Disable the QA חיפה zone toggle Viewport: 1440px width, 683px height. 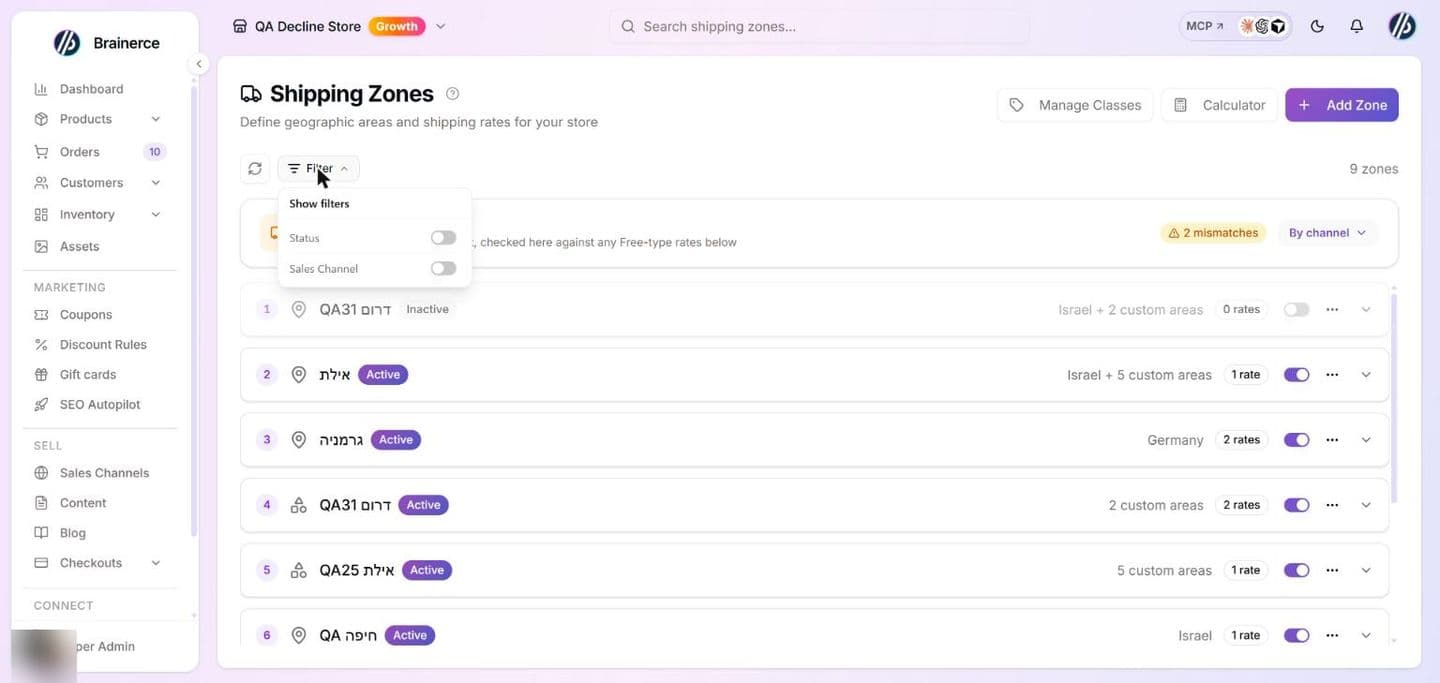tap(1297, 635)
